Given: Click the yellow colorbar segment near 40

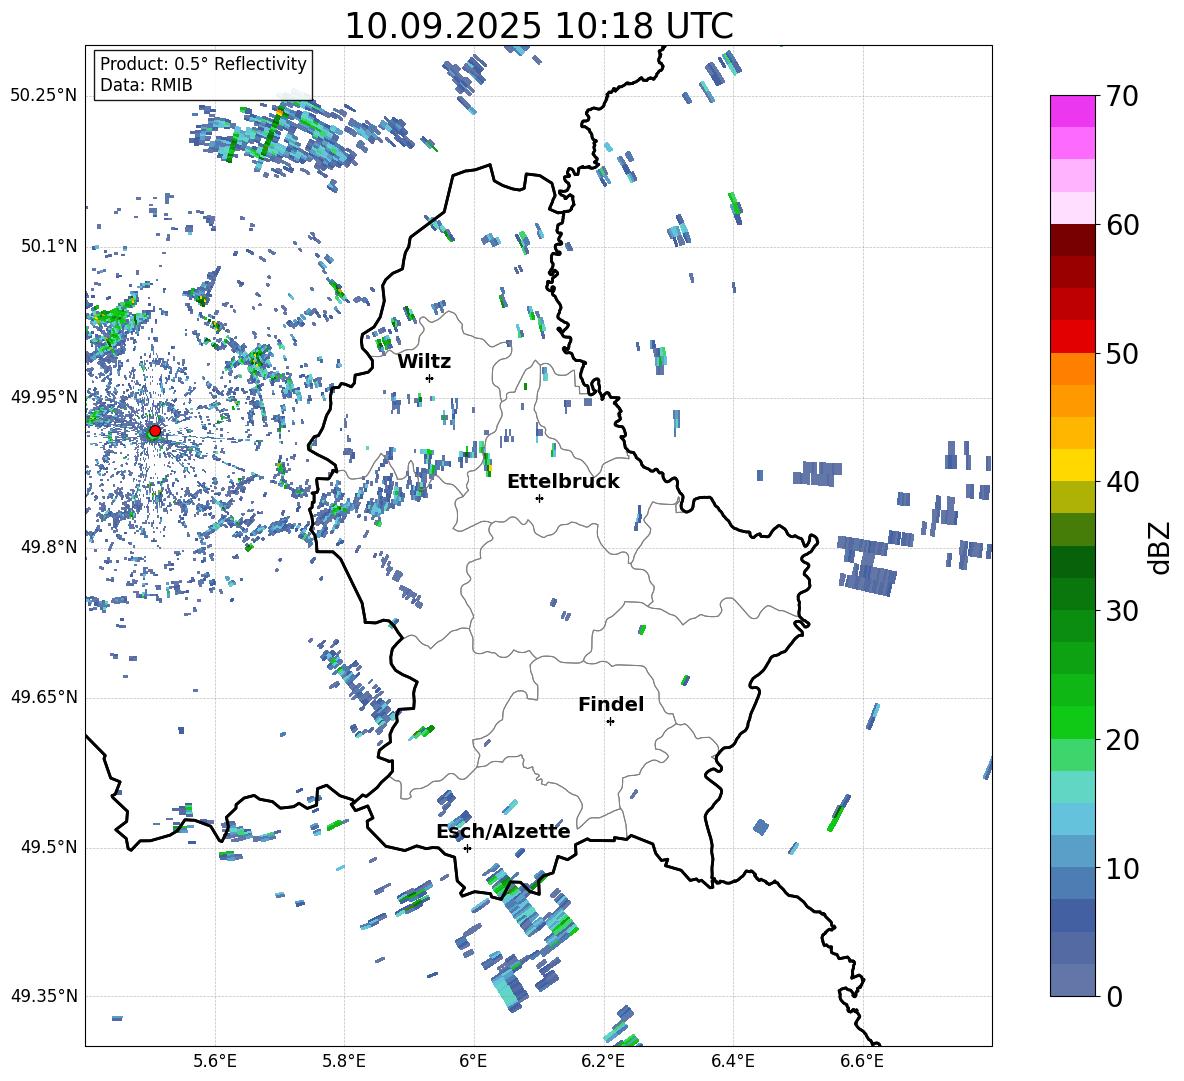Looking at the screenshot, I should point(1072,465).
